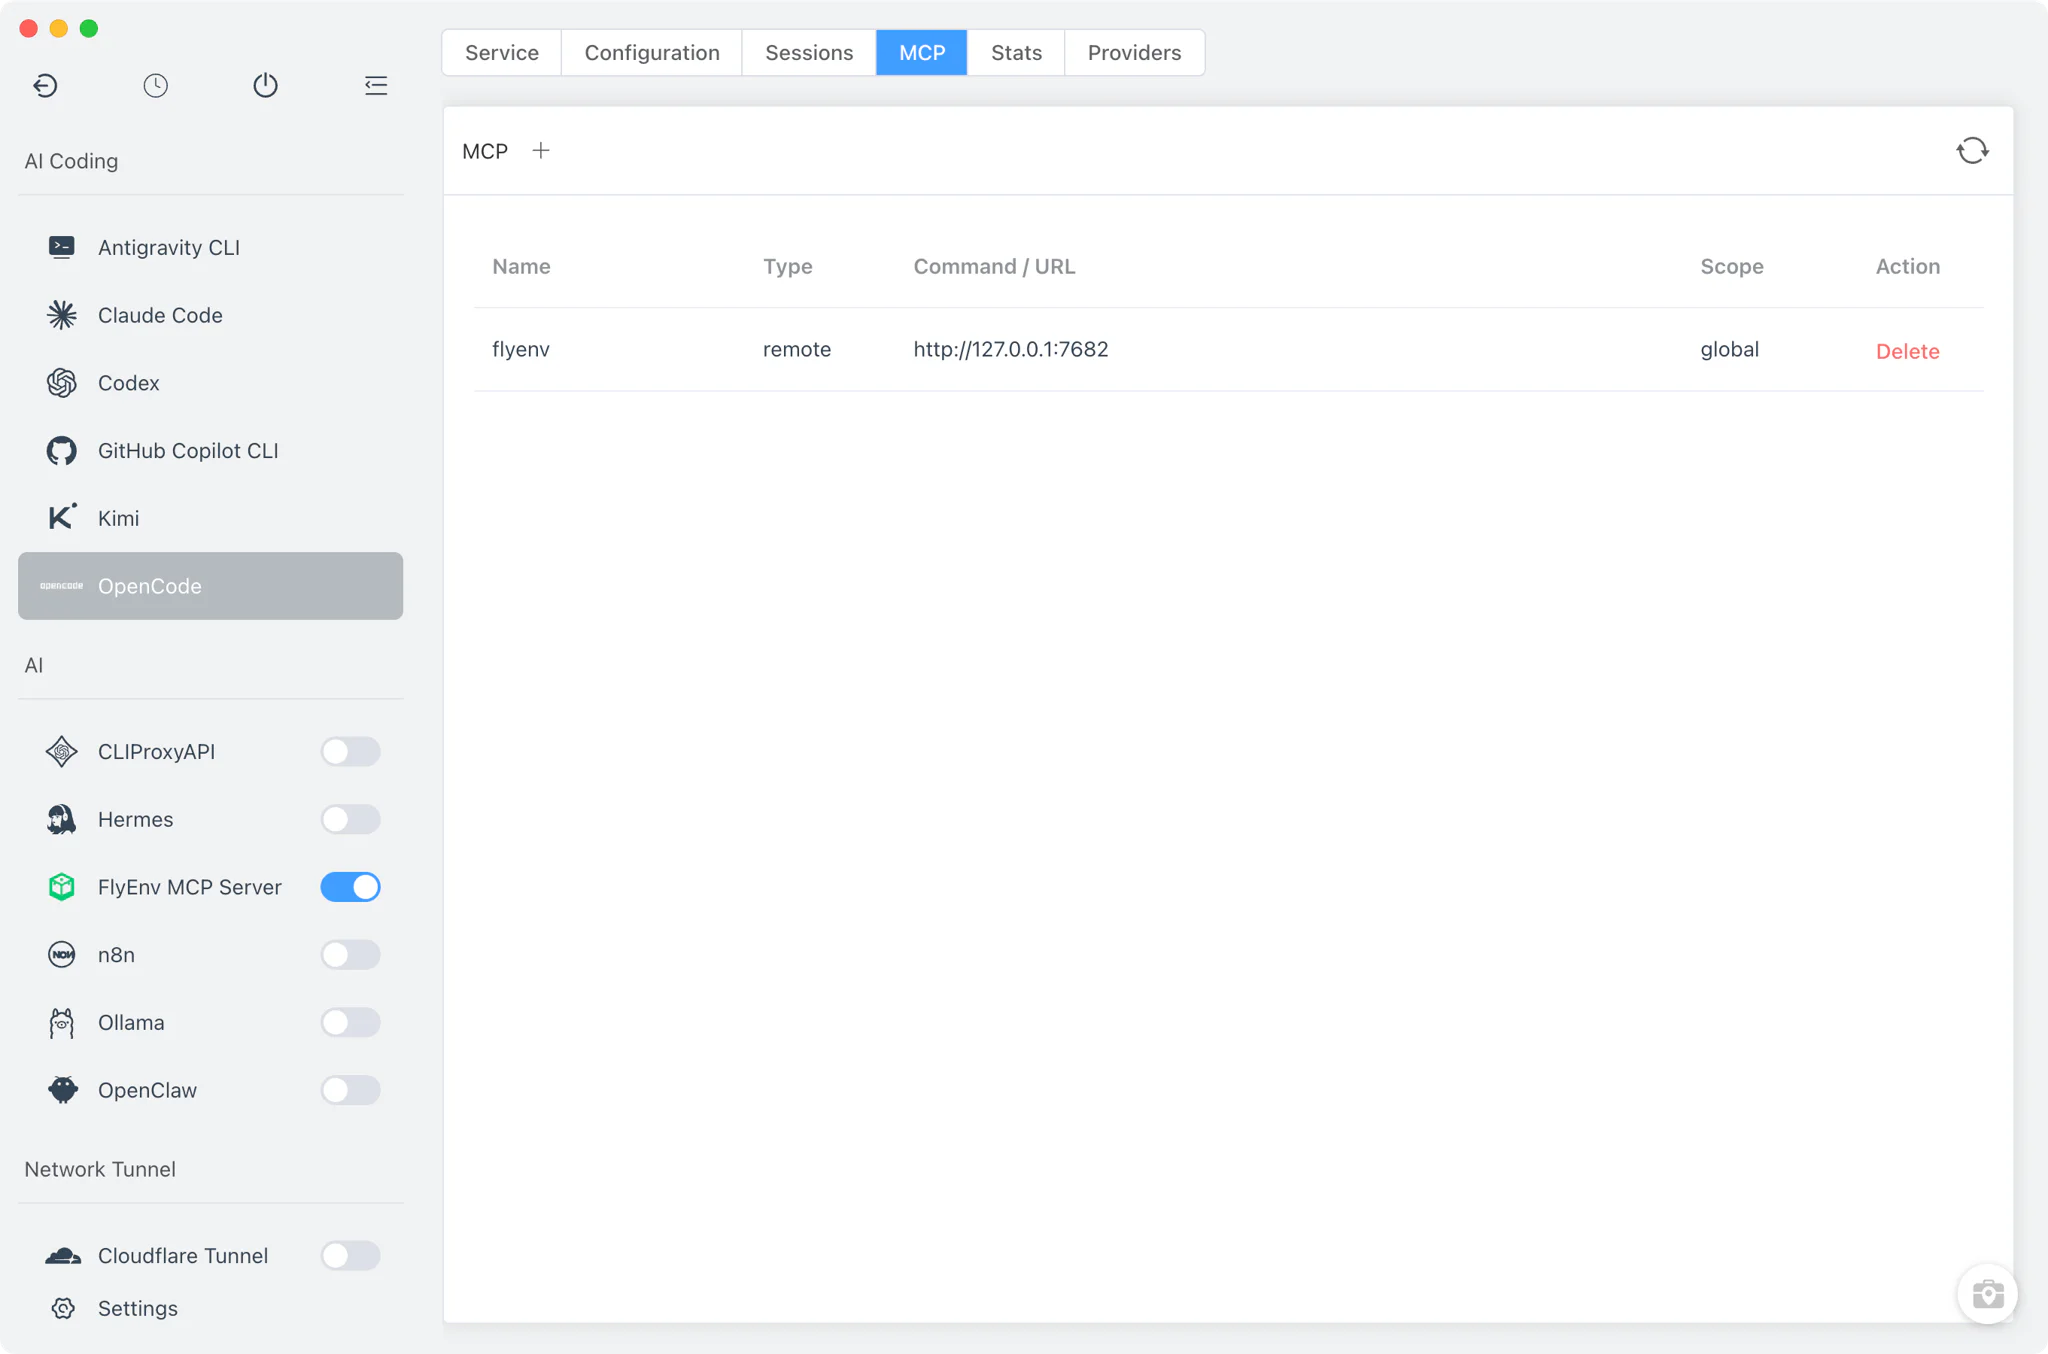Image resolution: width=2048 pixels, height=1354 pixels.
Task: Switch on the n8n toggle
Action: (350, 955)
